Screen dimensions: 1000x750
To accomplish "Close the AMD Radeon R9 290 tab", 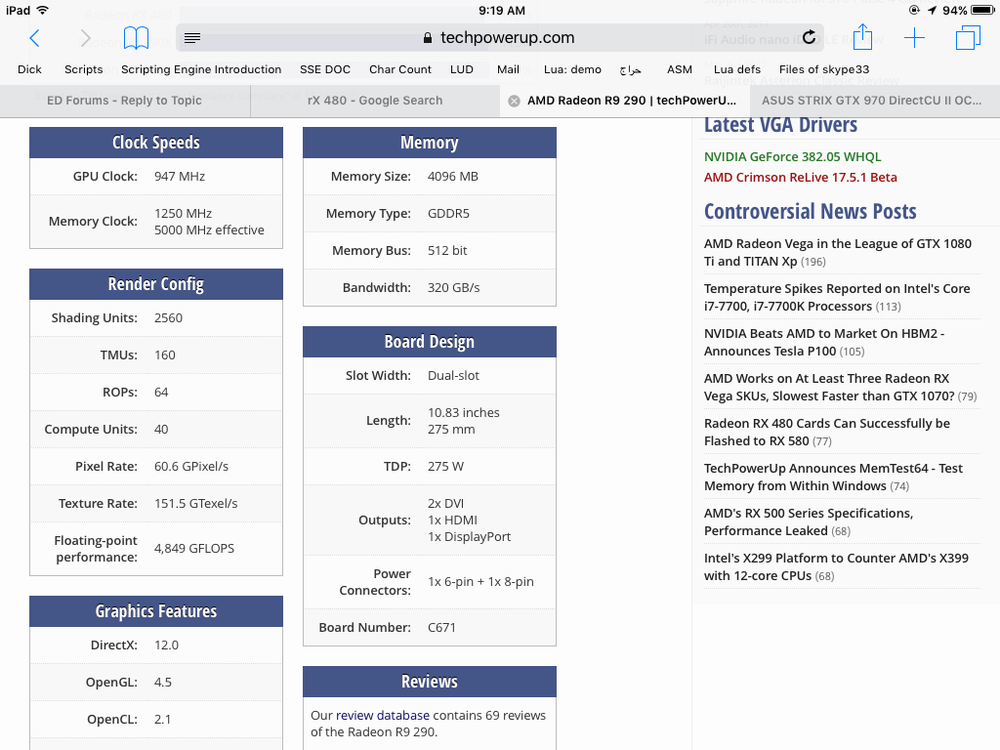I will [x=513, y=101].
